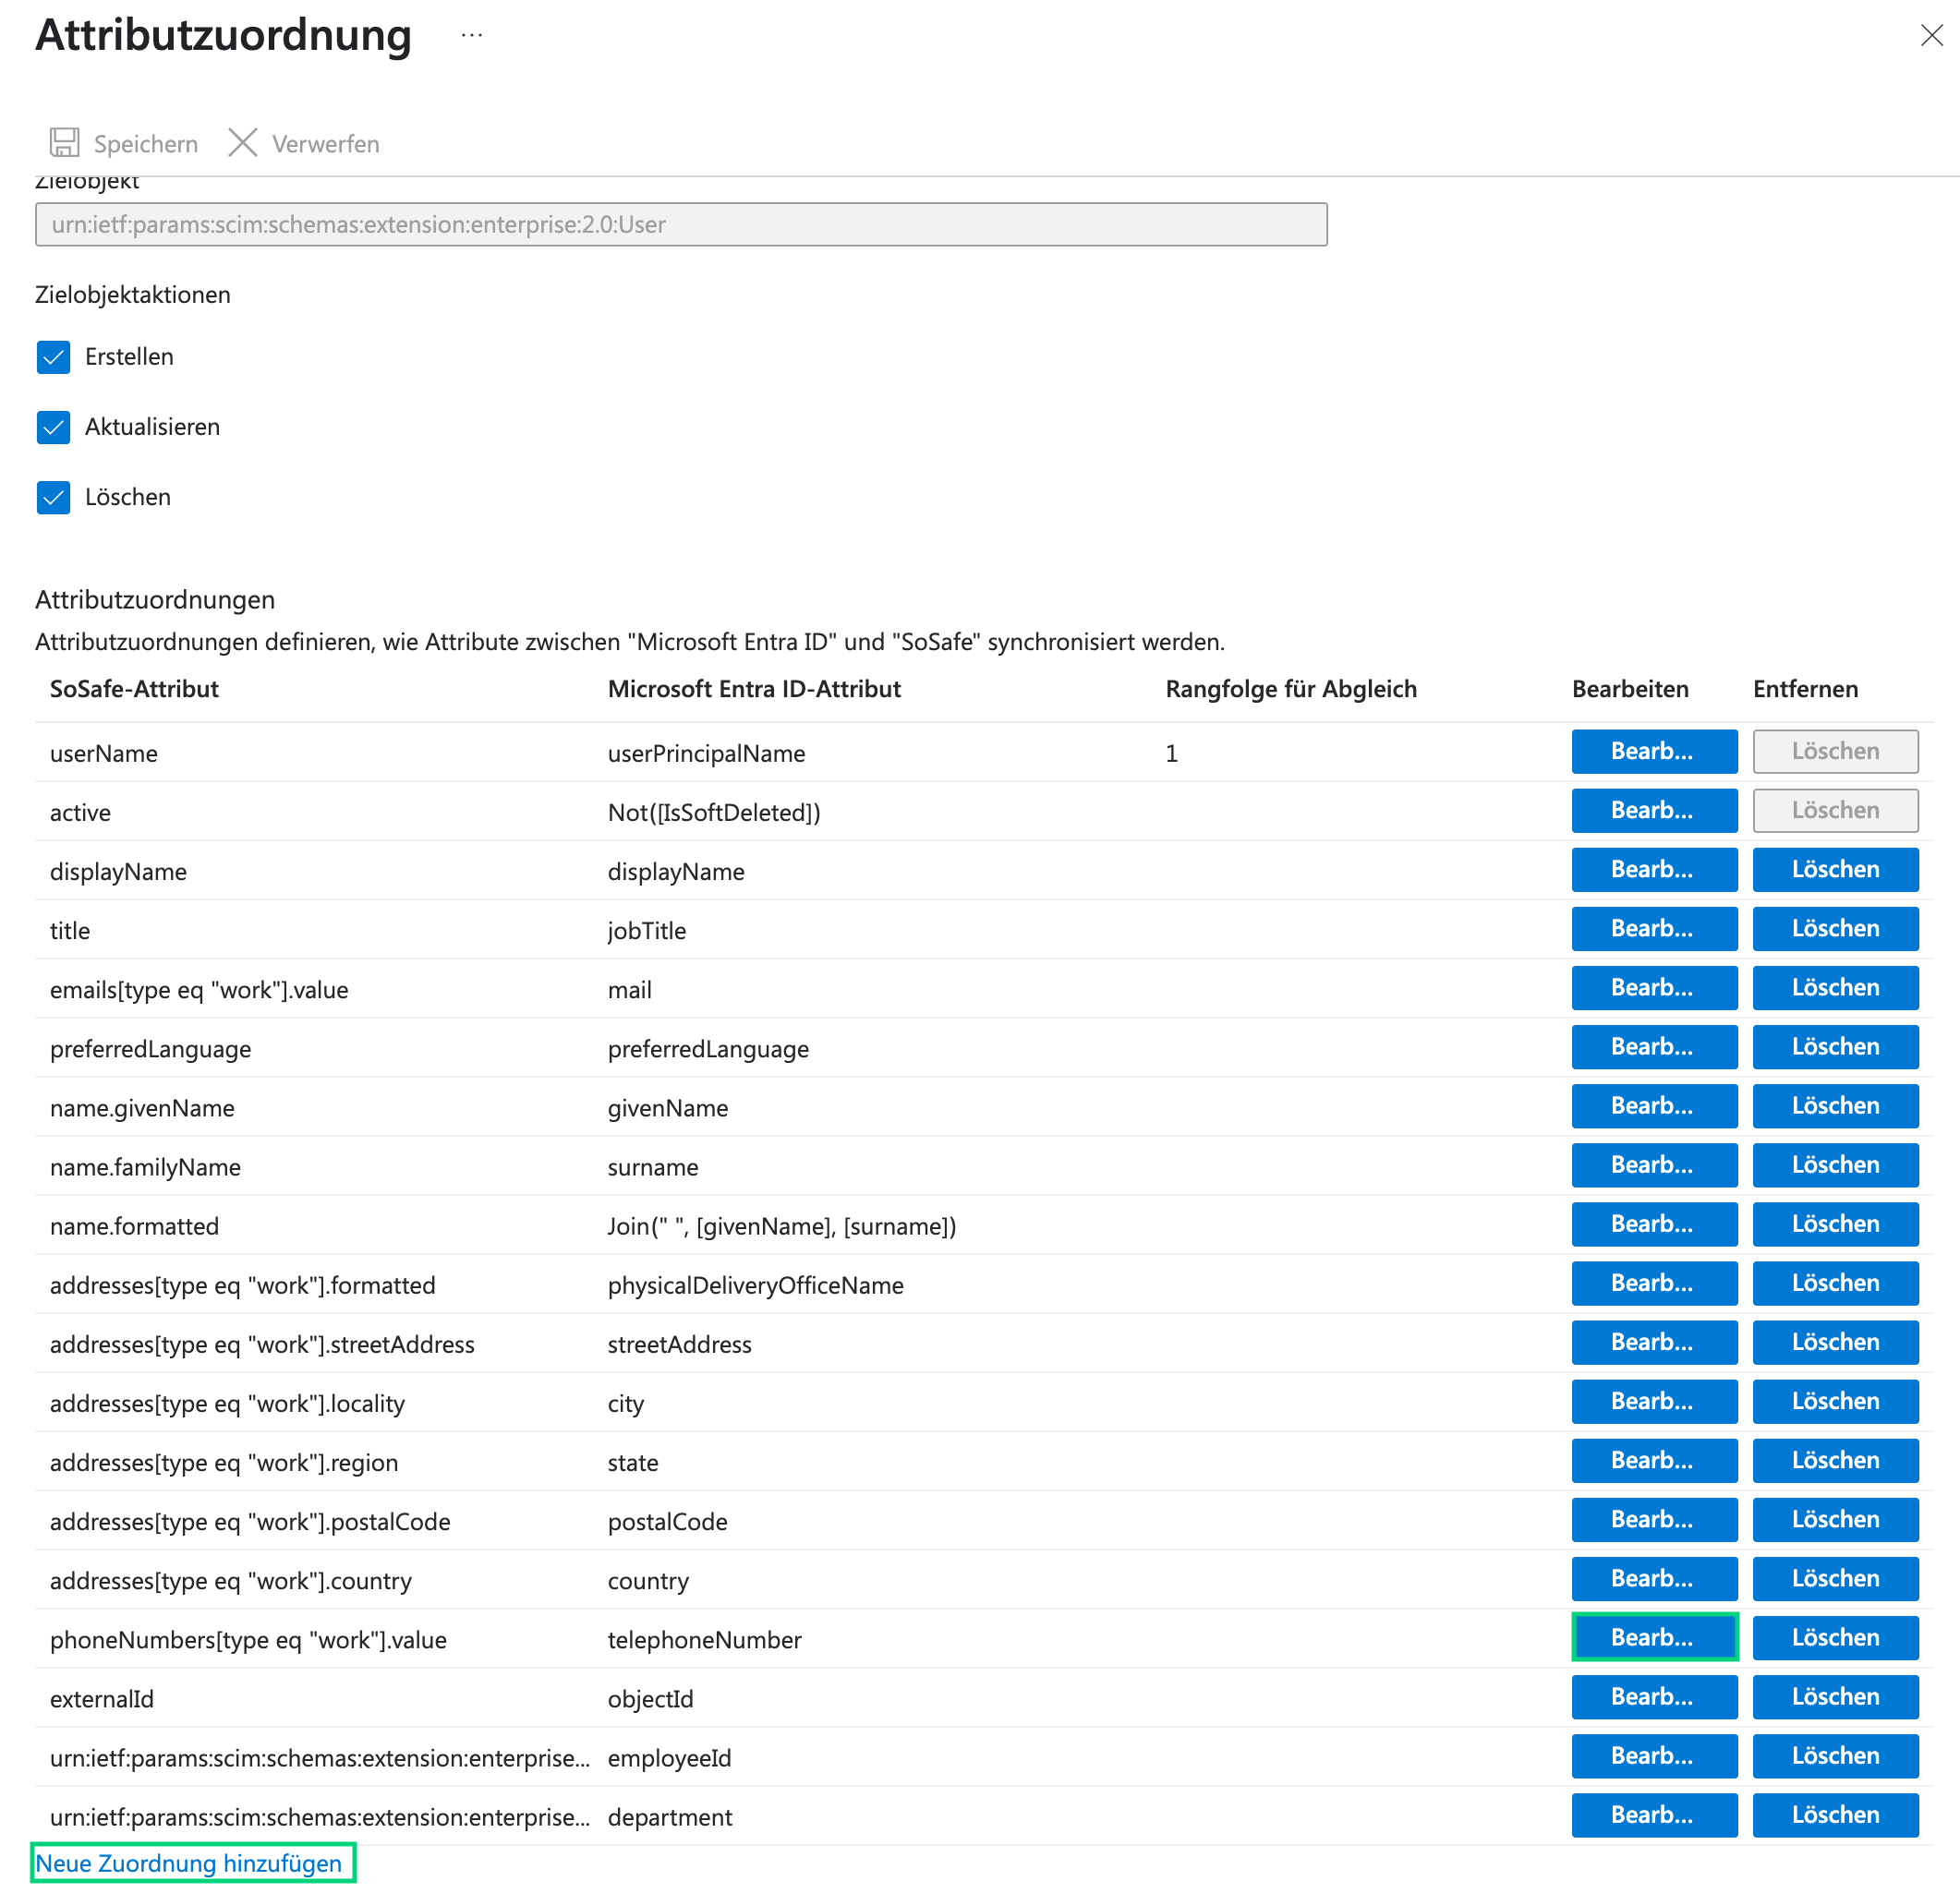1960x1893 pixels.
Task: Edit the userName mapping
Action: coord(1653,751)
